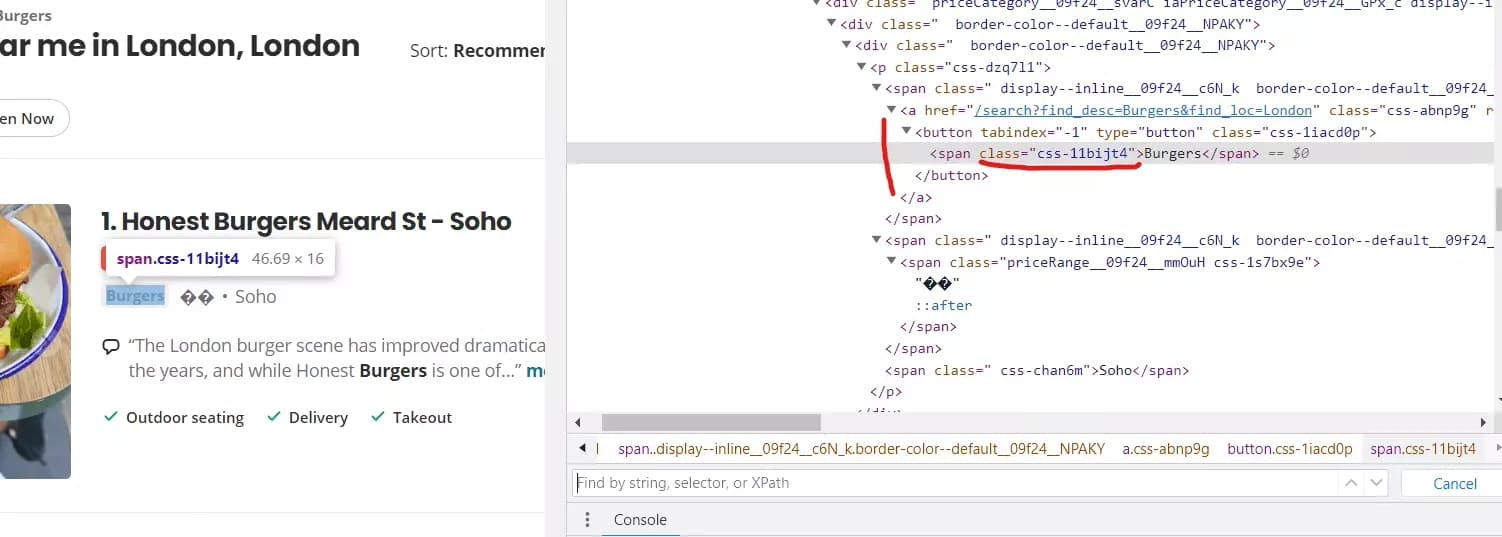Select the span.css-11bijt4 breadcrumb

(1423, 449)
